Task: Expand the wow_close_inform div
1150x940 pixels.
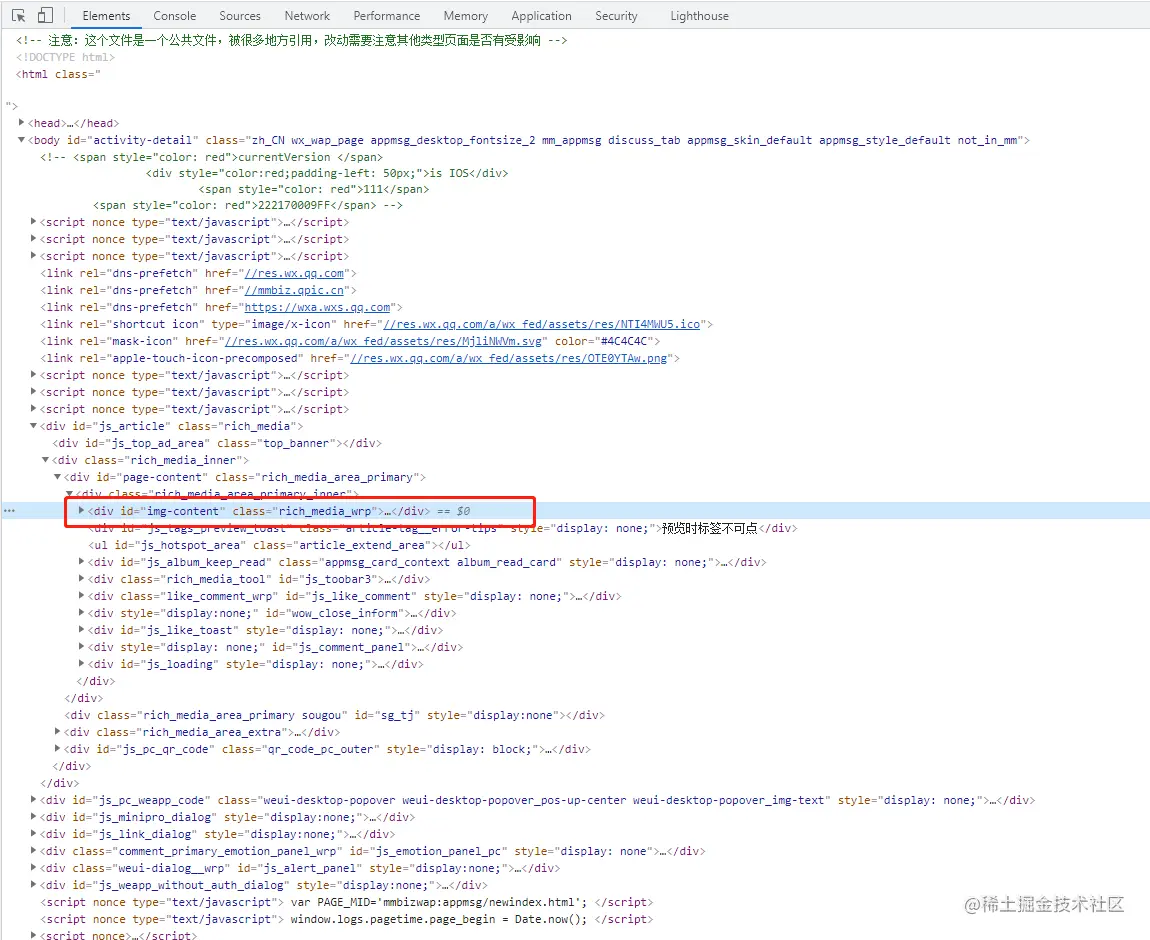Action: (x=81, y=612)
